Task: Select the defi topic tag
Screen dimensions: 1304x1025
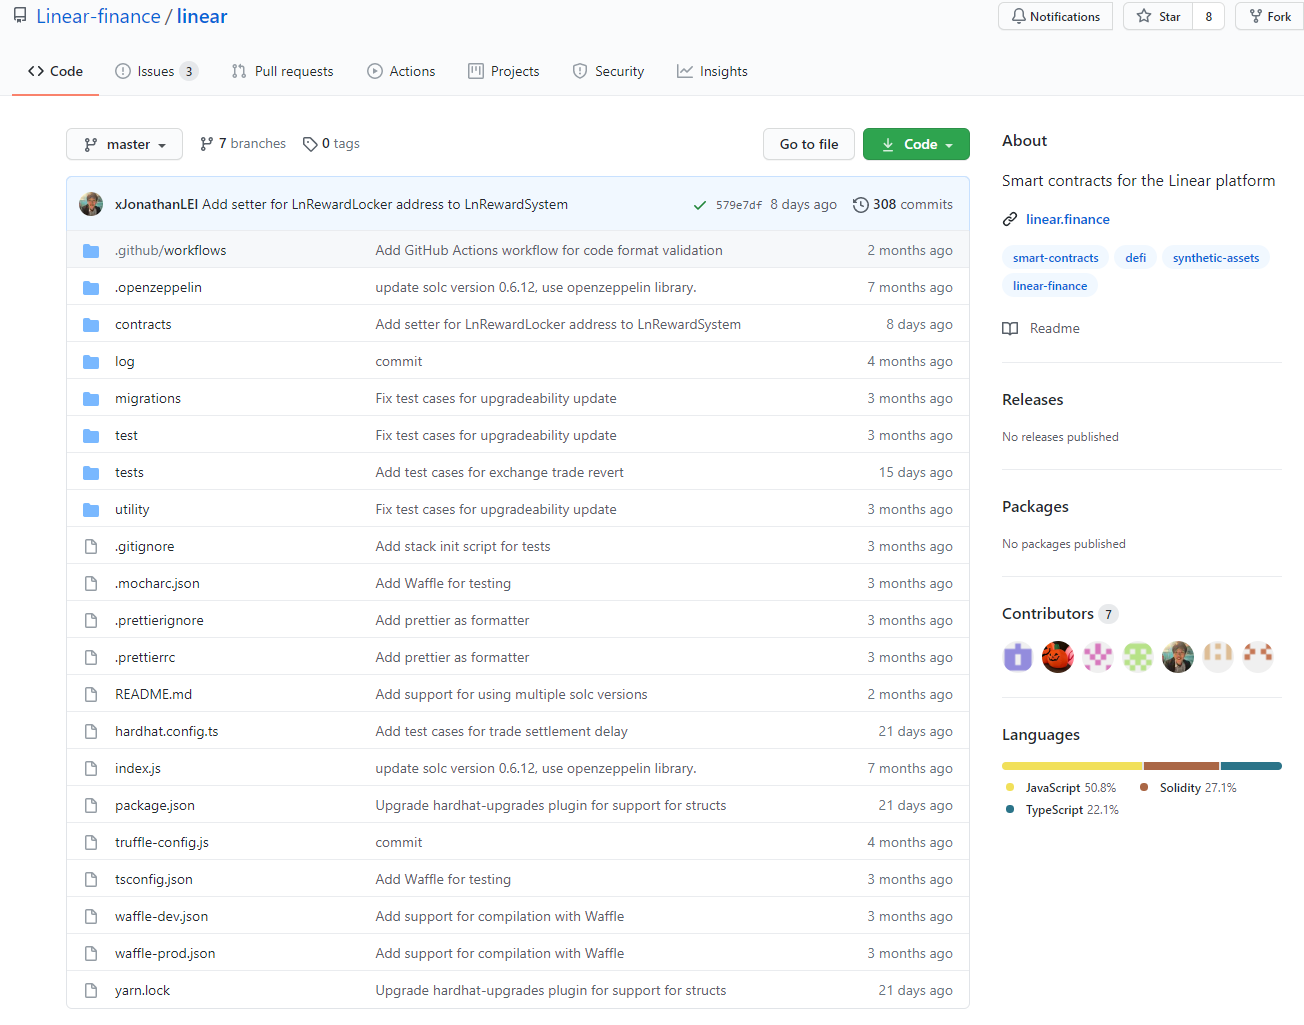Action: (1135, 258)
